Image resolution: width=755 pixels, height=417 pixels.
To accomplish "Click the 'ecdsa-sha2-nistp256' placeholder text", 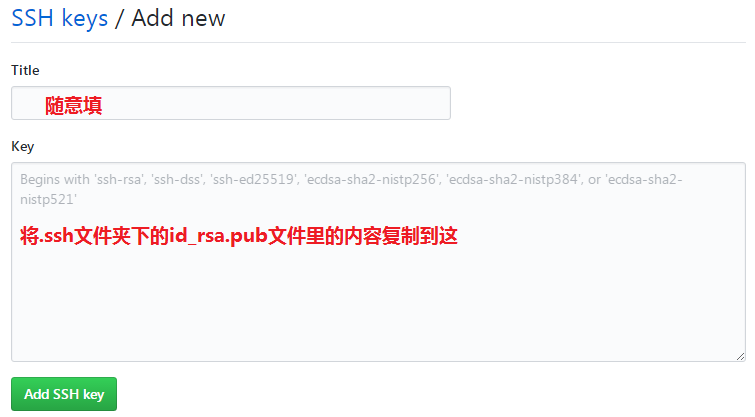I will click(372, 180).
